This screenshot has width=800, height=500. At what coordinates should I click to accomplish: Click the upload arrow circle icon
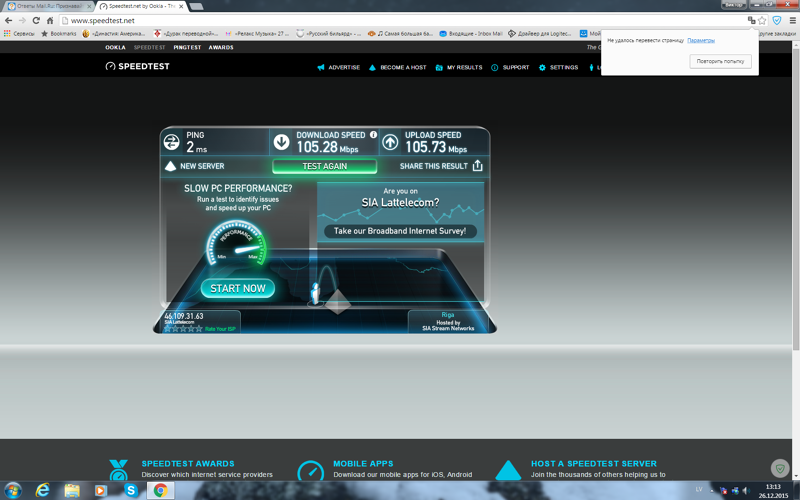pos(390,142)
